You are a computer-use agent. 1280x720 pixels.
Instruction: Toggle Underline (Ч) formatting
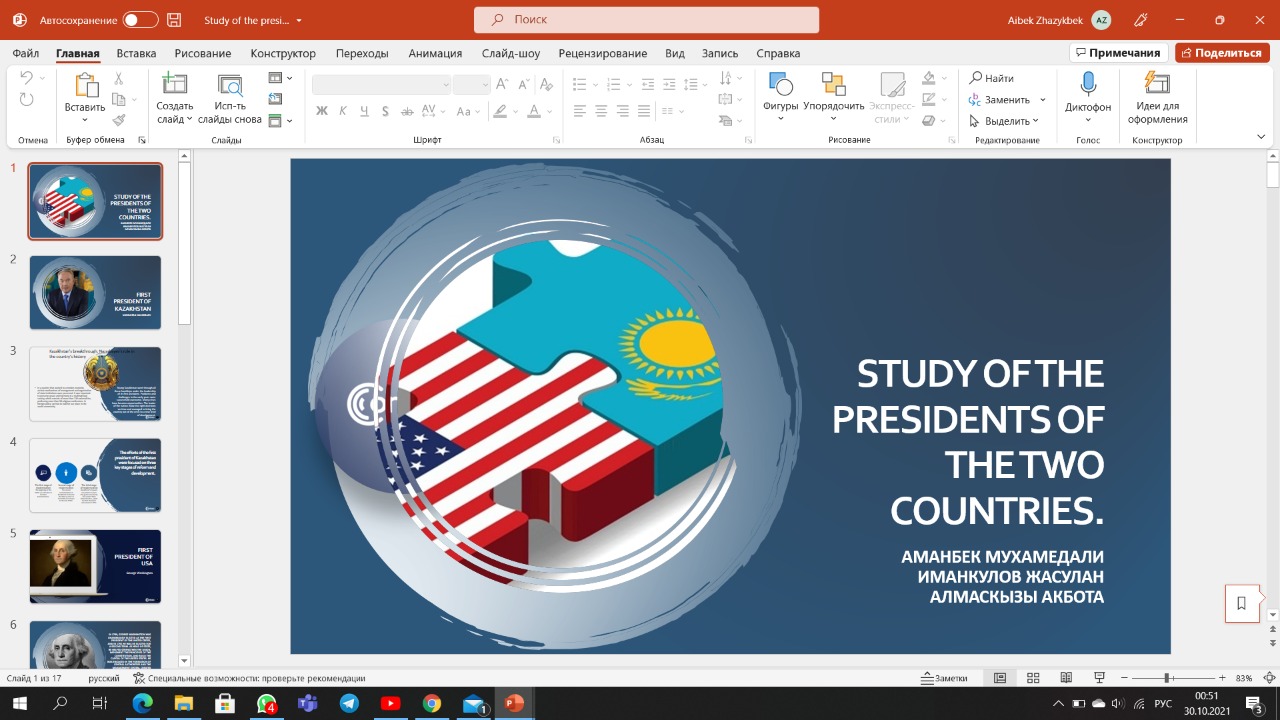(365, 111)
